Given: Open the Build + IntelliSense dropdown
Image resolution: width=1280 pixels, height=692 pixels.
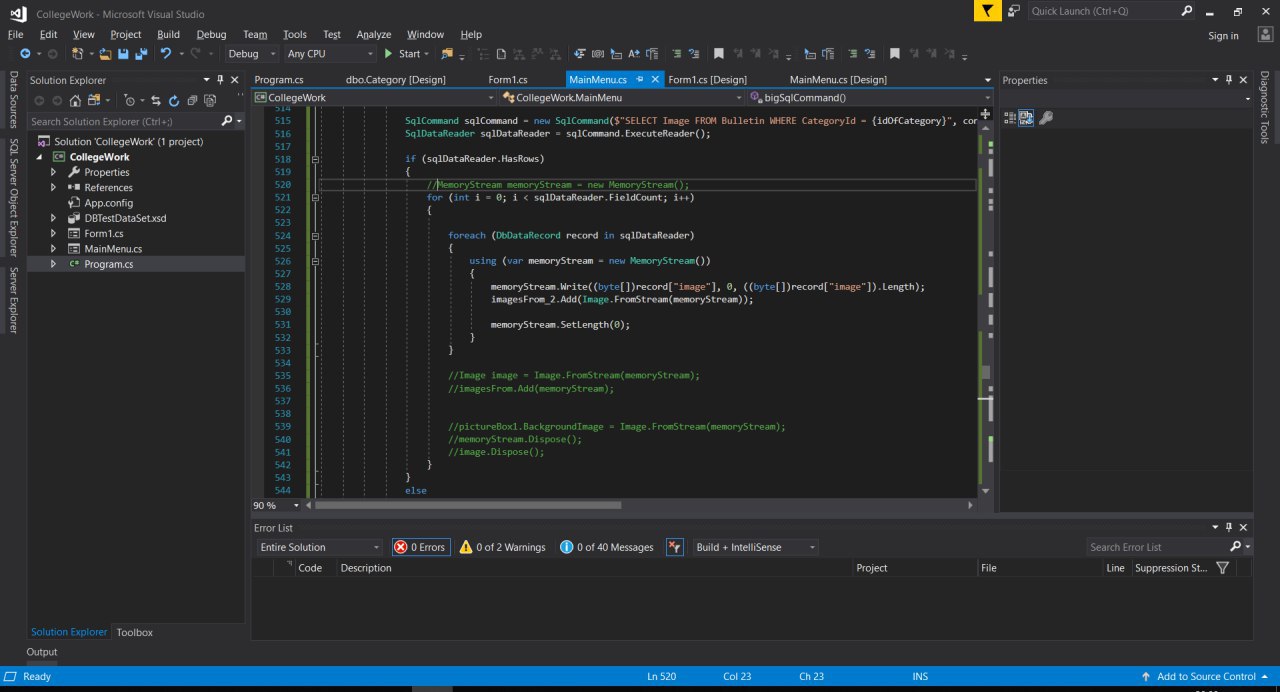Looking at the screenshot, I should point(756,547).
